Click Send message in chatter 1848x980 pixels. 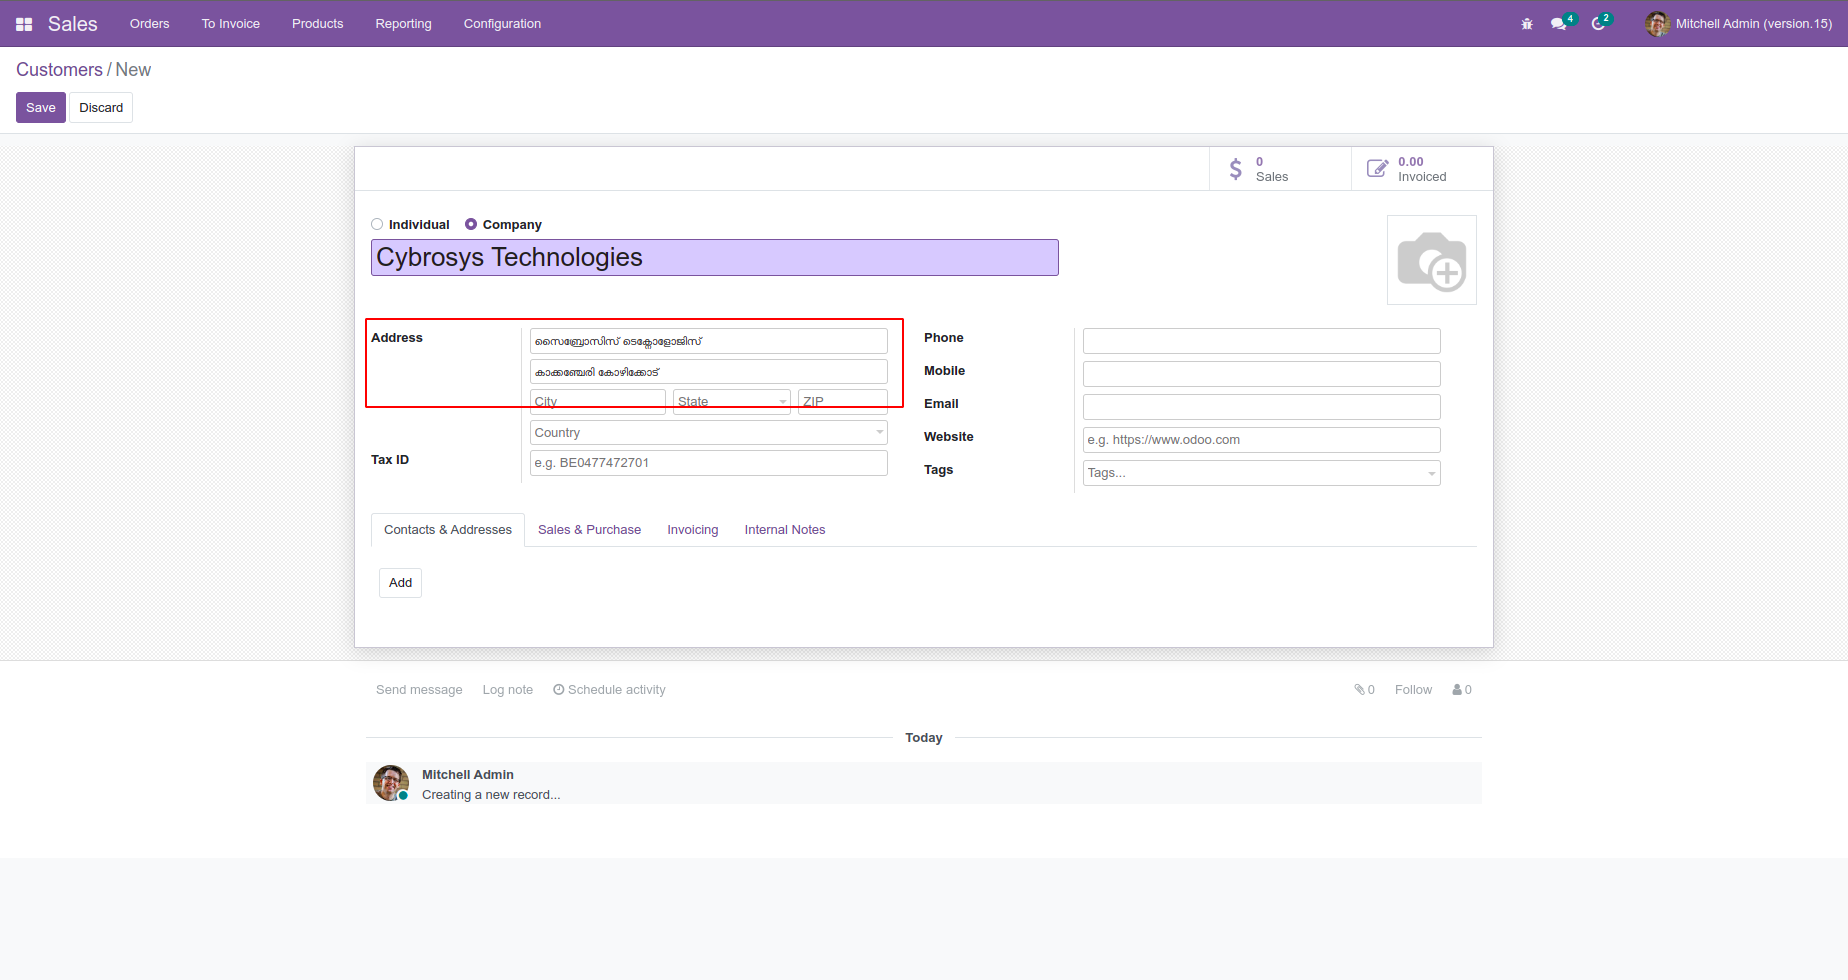click(x=419, y=690)
